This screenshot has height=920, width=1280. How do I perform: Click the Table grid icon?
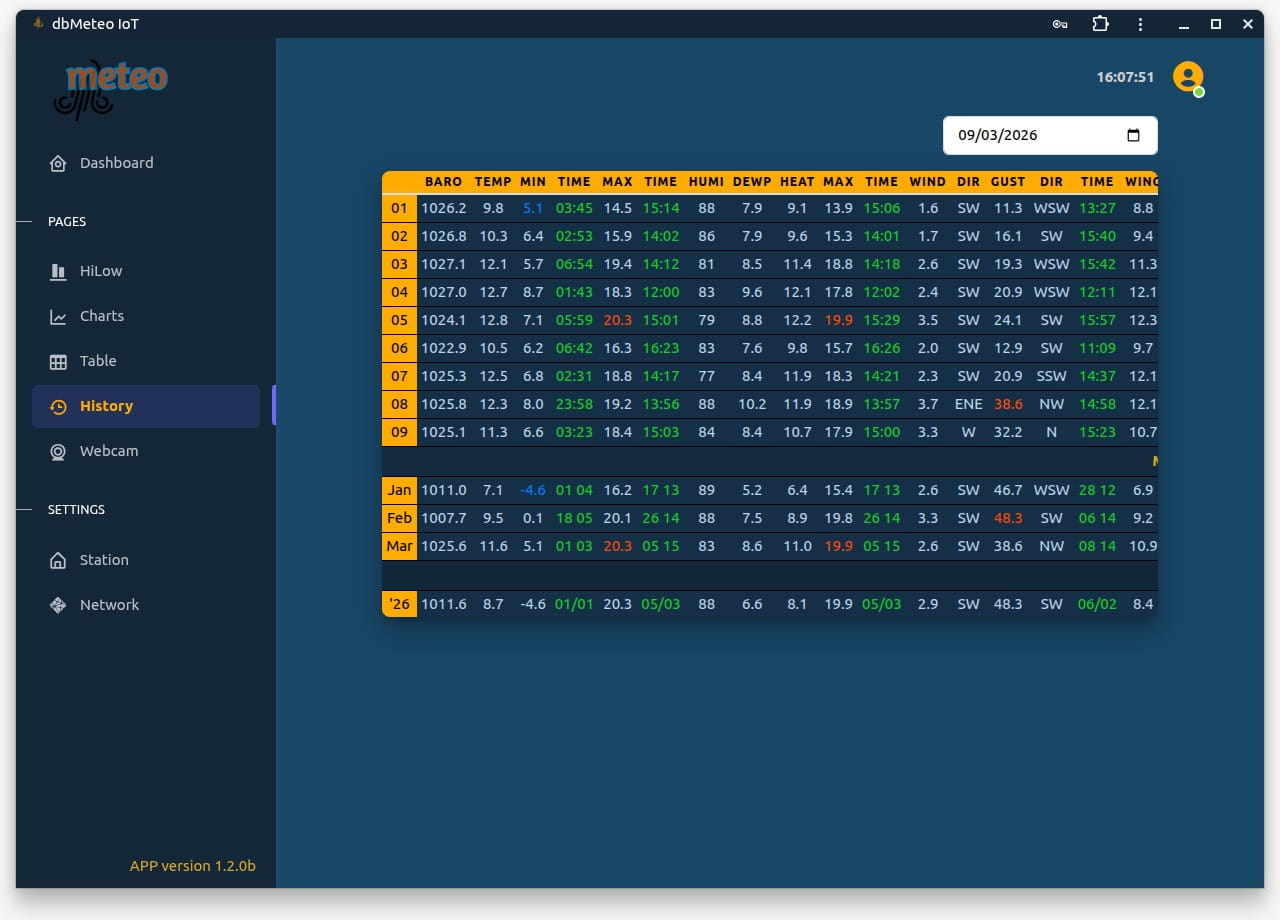pyautogui.click(x=58, y=361)
